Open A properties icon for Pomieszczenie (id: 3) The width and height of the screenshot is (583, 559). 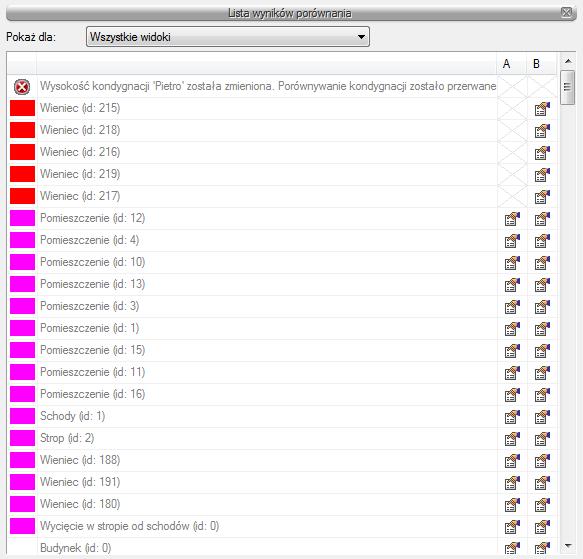(x=512, y=306)
